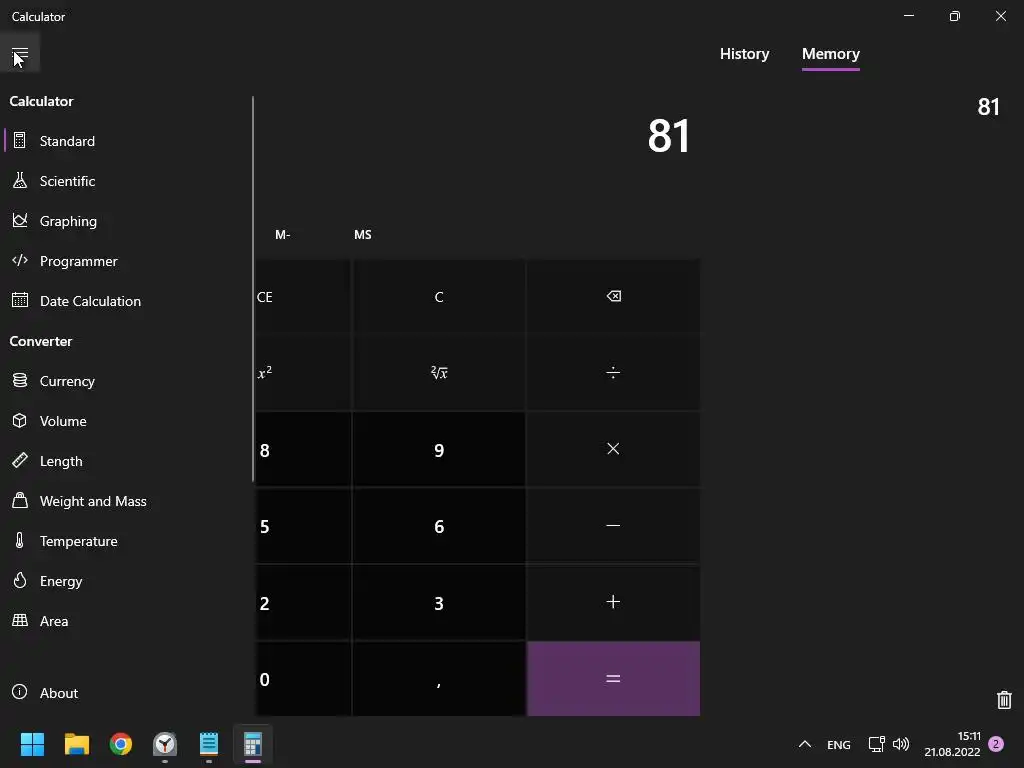Viewport: 1024px width, 768px height.
Task: Show hidden system tray icons
Action: click(x=805, y=744)
